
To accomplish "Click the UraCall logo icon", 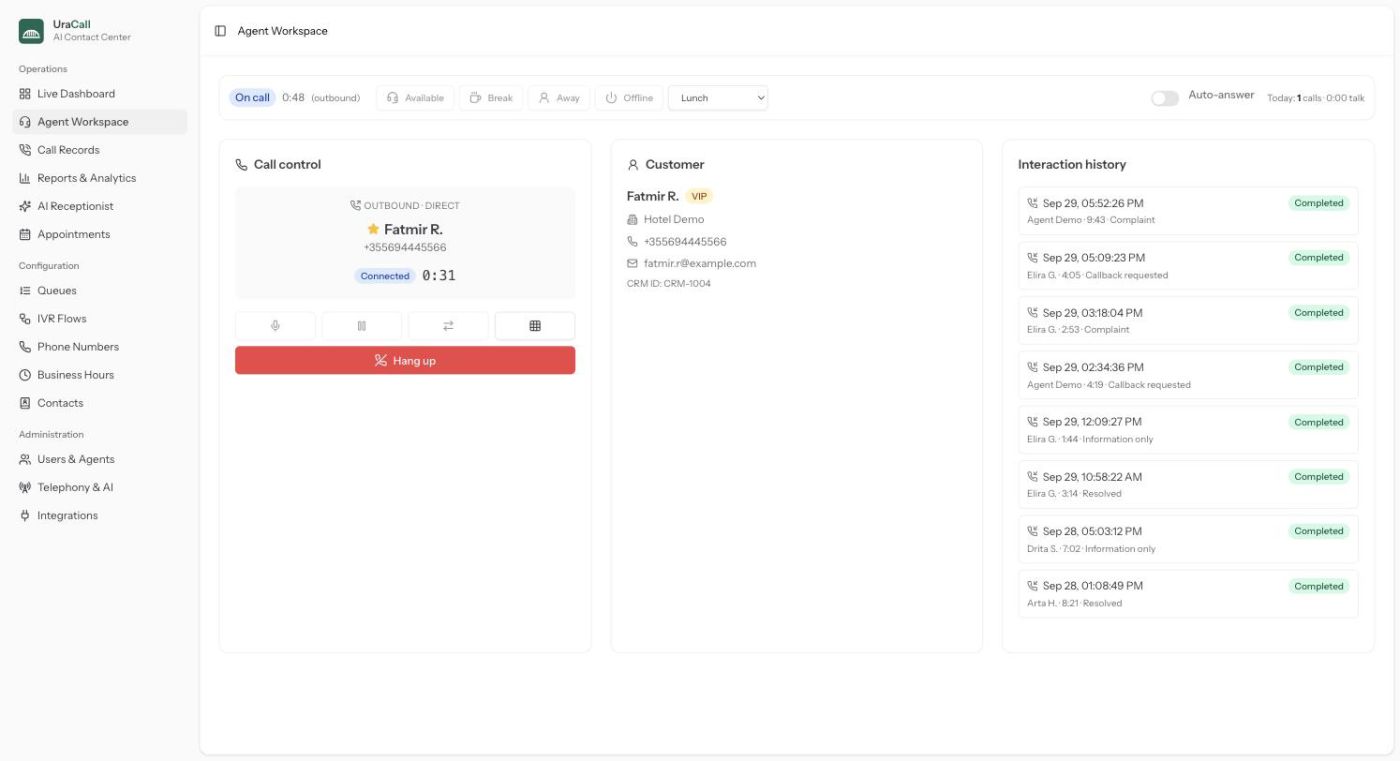I will click(31, 31).
